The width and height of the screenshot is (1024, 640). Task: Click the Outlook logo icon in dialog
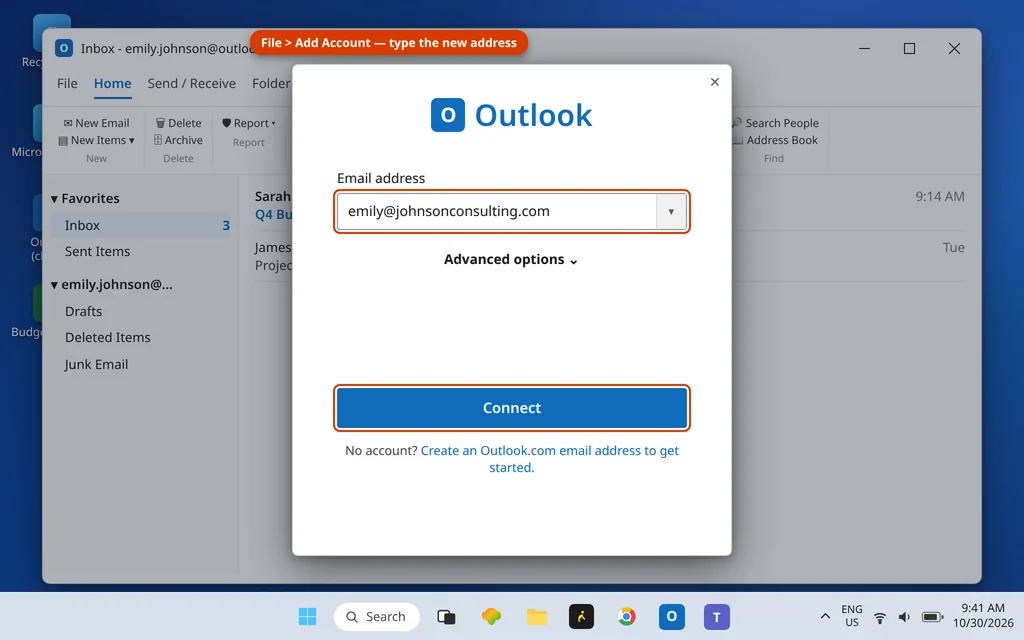point(447,115)
